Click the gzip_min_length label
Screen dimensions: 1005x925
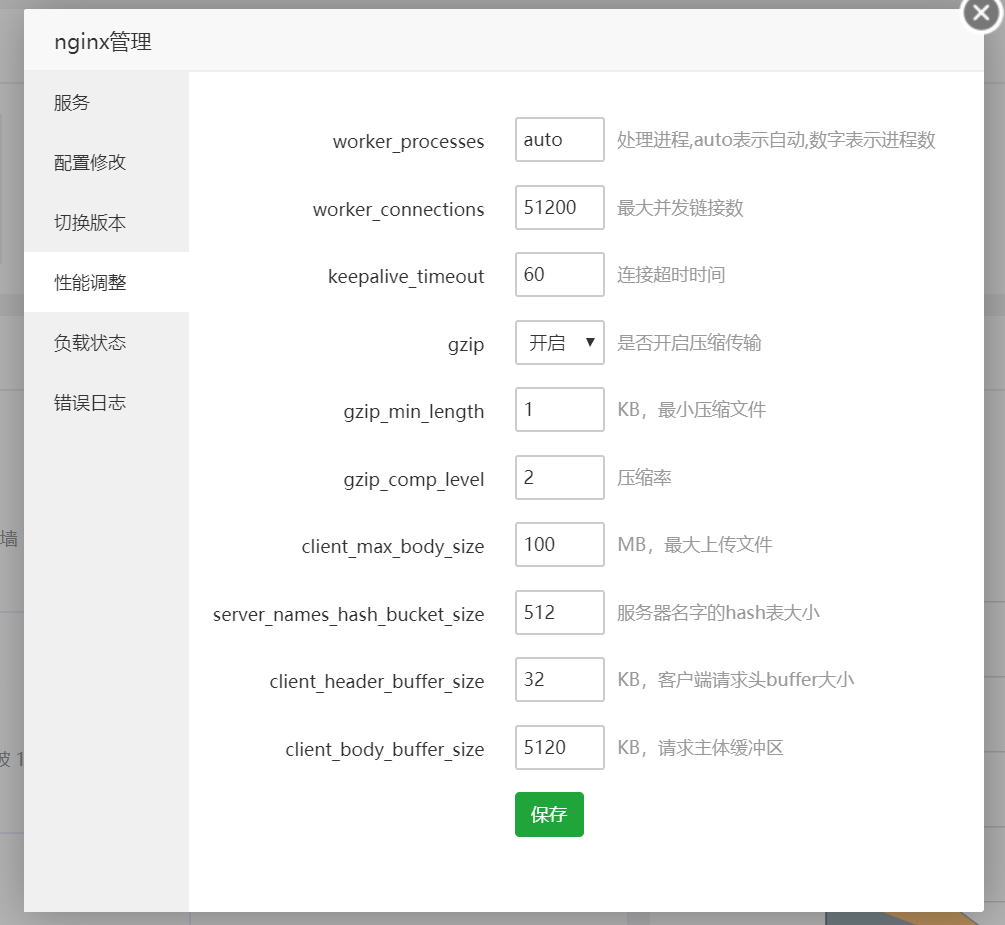[413, 412]
